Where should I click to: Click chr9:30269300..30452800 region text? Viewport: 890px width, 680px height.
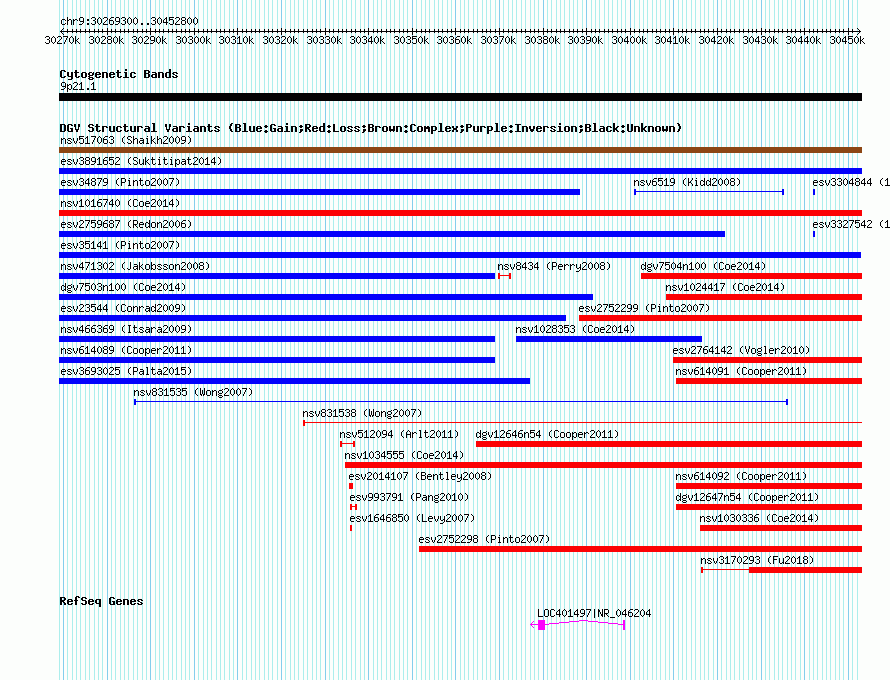click(129, 22)
